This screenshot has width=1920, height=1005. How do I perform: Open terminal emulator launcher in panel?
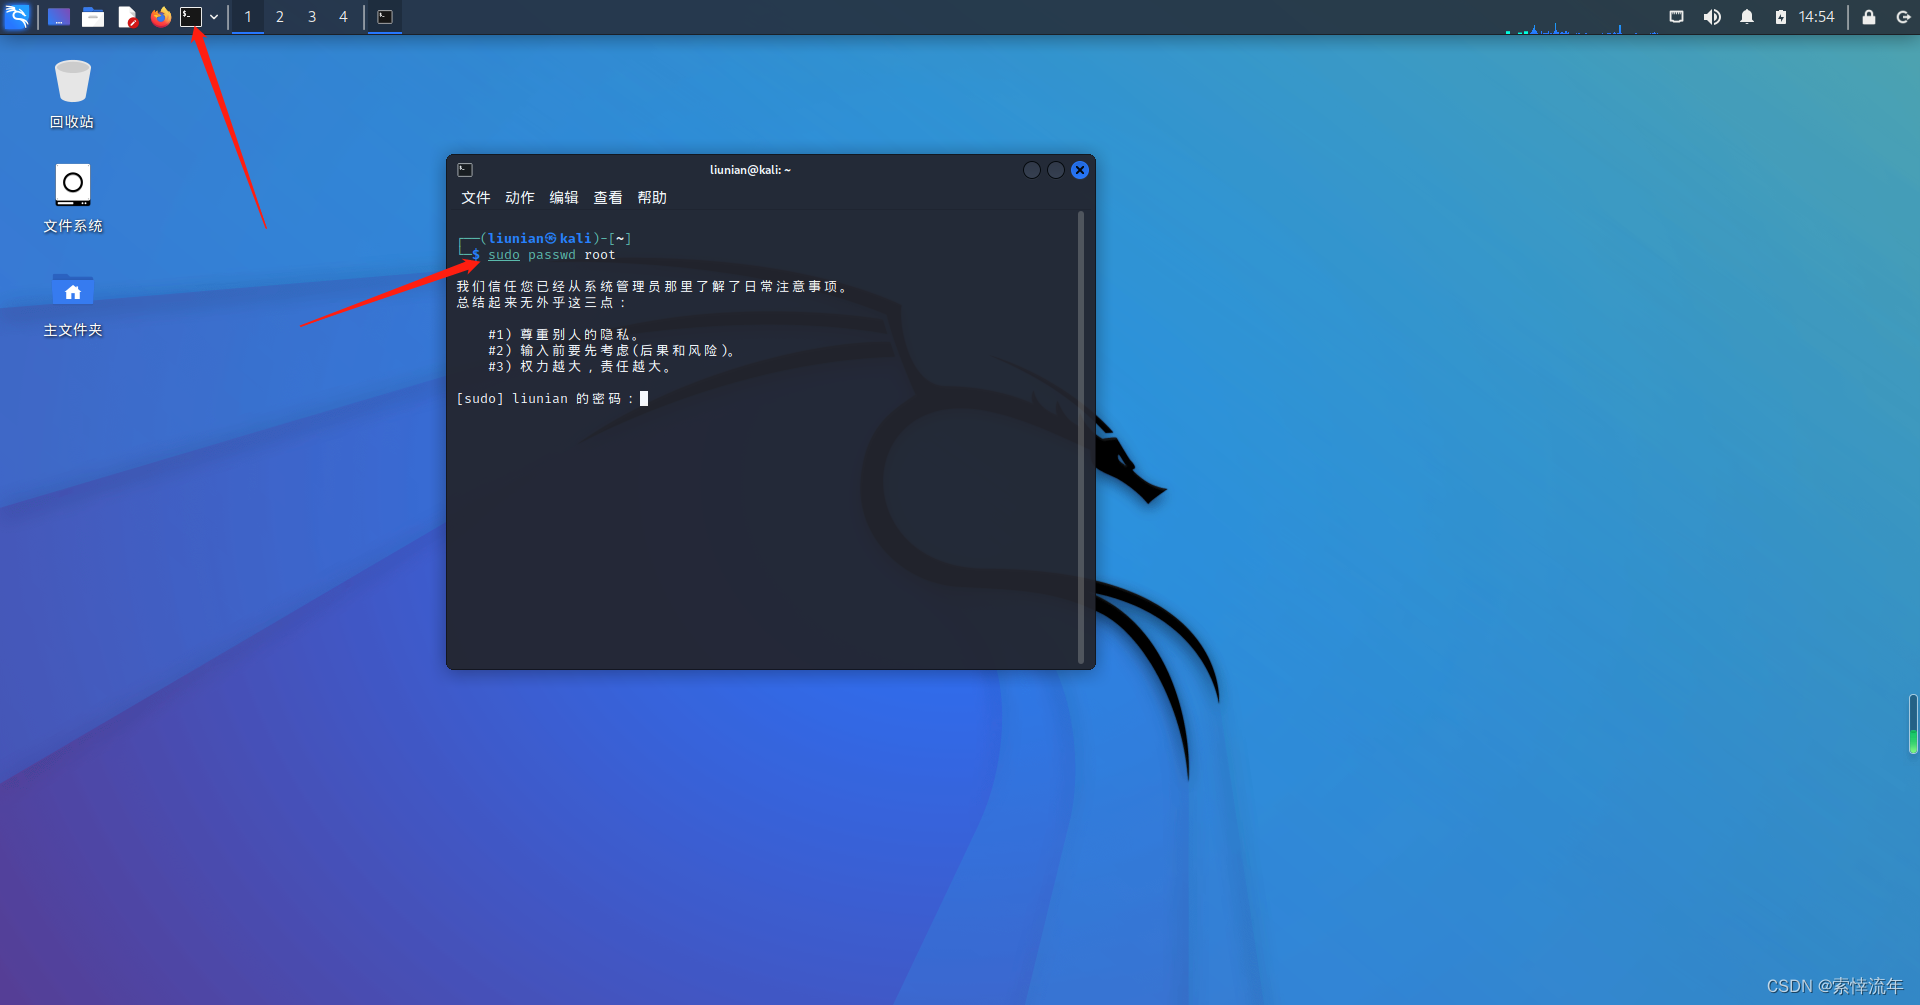pos(191,17)
